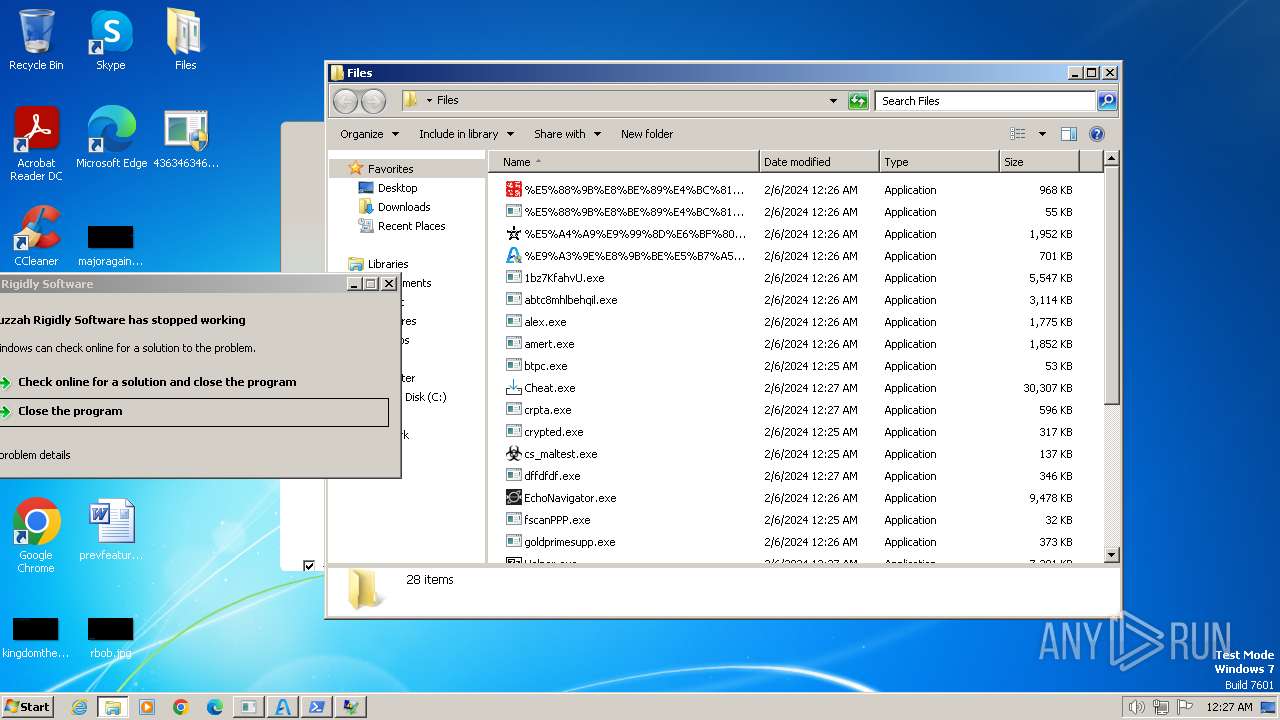
Task: Show problem details in the error dialog
Action: pos(35,455)
